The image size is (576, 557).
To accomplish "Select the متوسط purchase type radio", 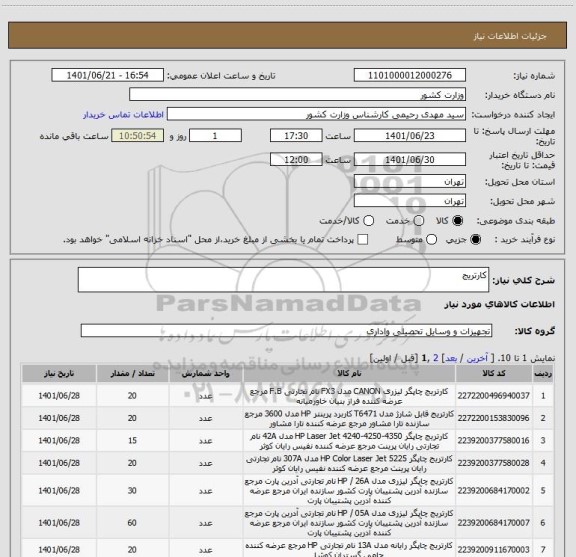I will (431, 240).
